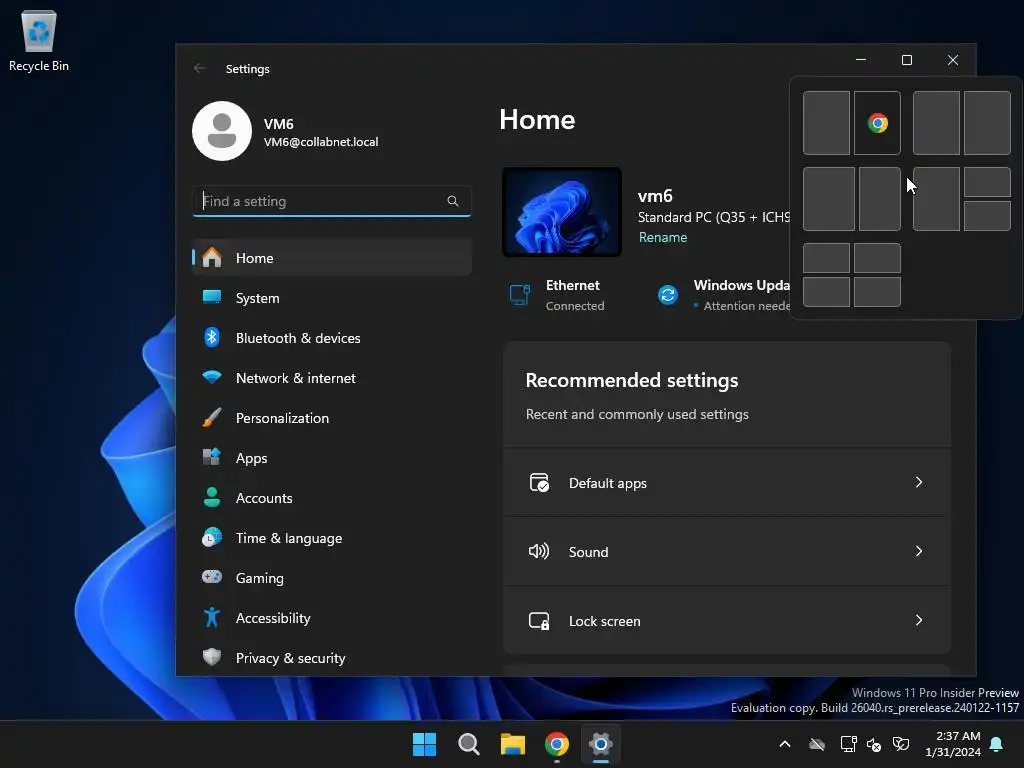Screen dimensions: 1024x768
Task: Click the Home house icon
Action: [212, 257]
